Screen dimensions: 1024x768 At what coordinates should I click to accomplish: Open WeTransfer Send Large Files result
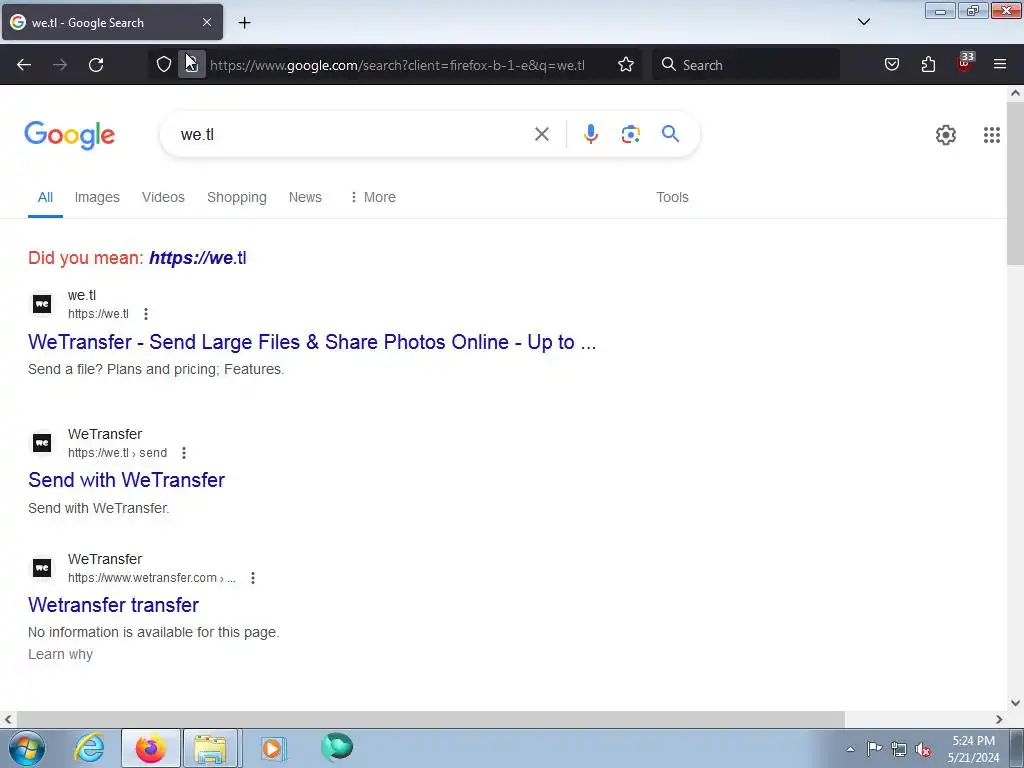click(x=312, y=342)
